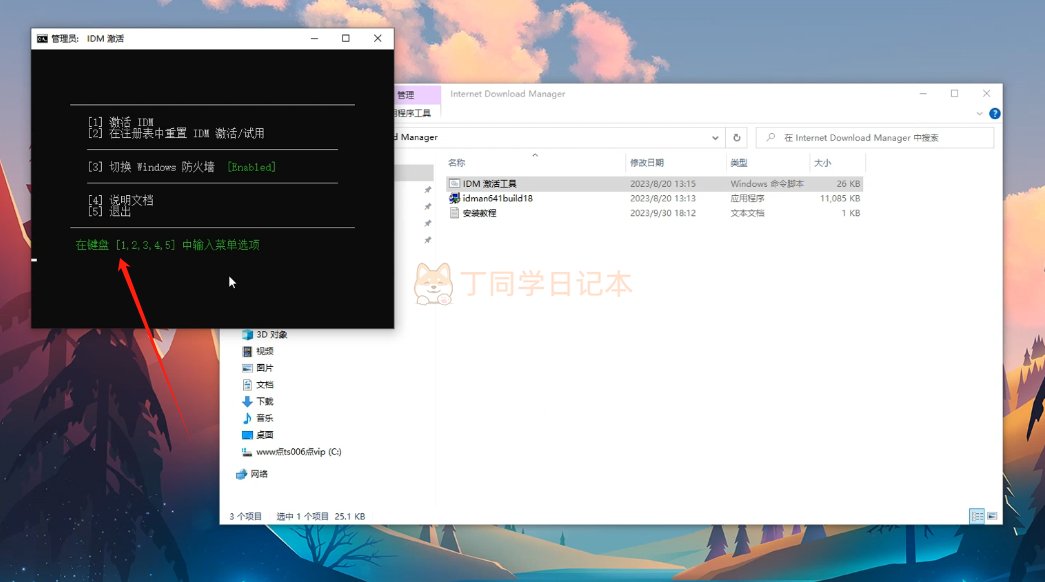The image size is (1045, 582).
Task: Select the IDM 激活工具 script file
Action: (489, 184)
